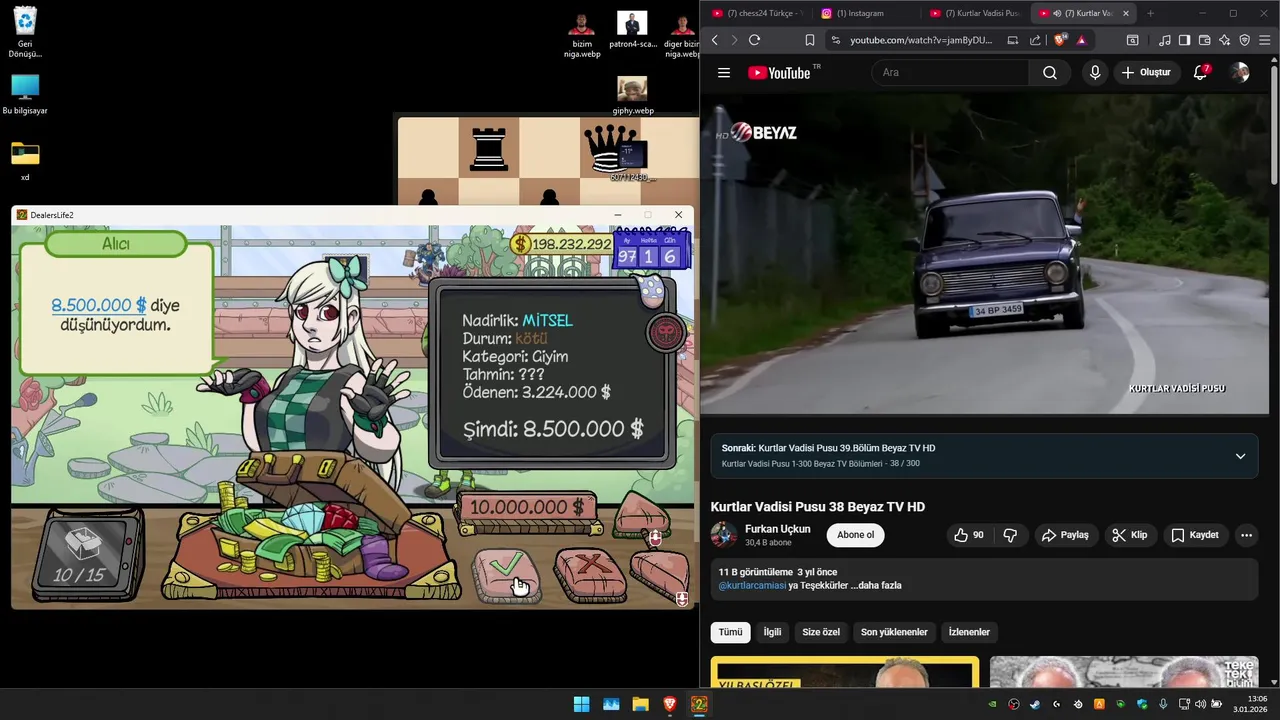1280x720 pixels.
Task: Select the Tümü filter chip
Action: tap(731, 632)
